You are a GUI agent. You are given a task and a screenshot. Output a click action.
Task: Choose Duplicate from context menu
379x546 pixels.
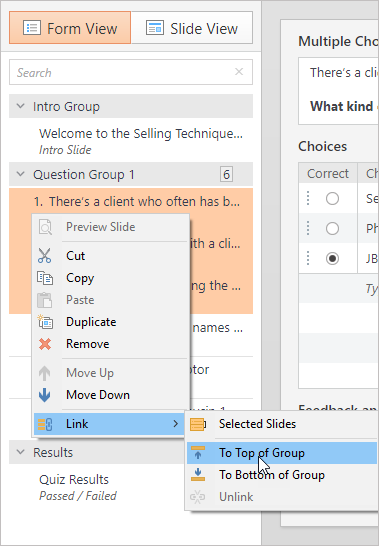click(x=111, y=322)
